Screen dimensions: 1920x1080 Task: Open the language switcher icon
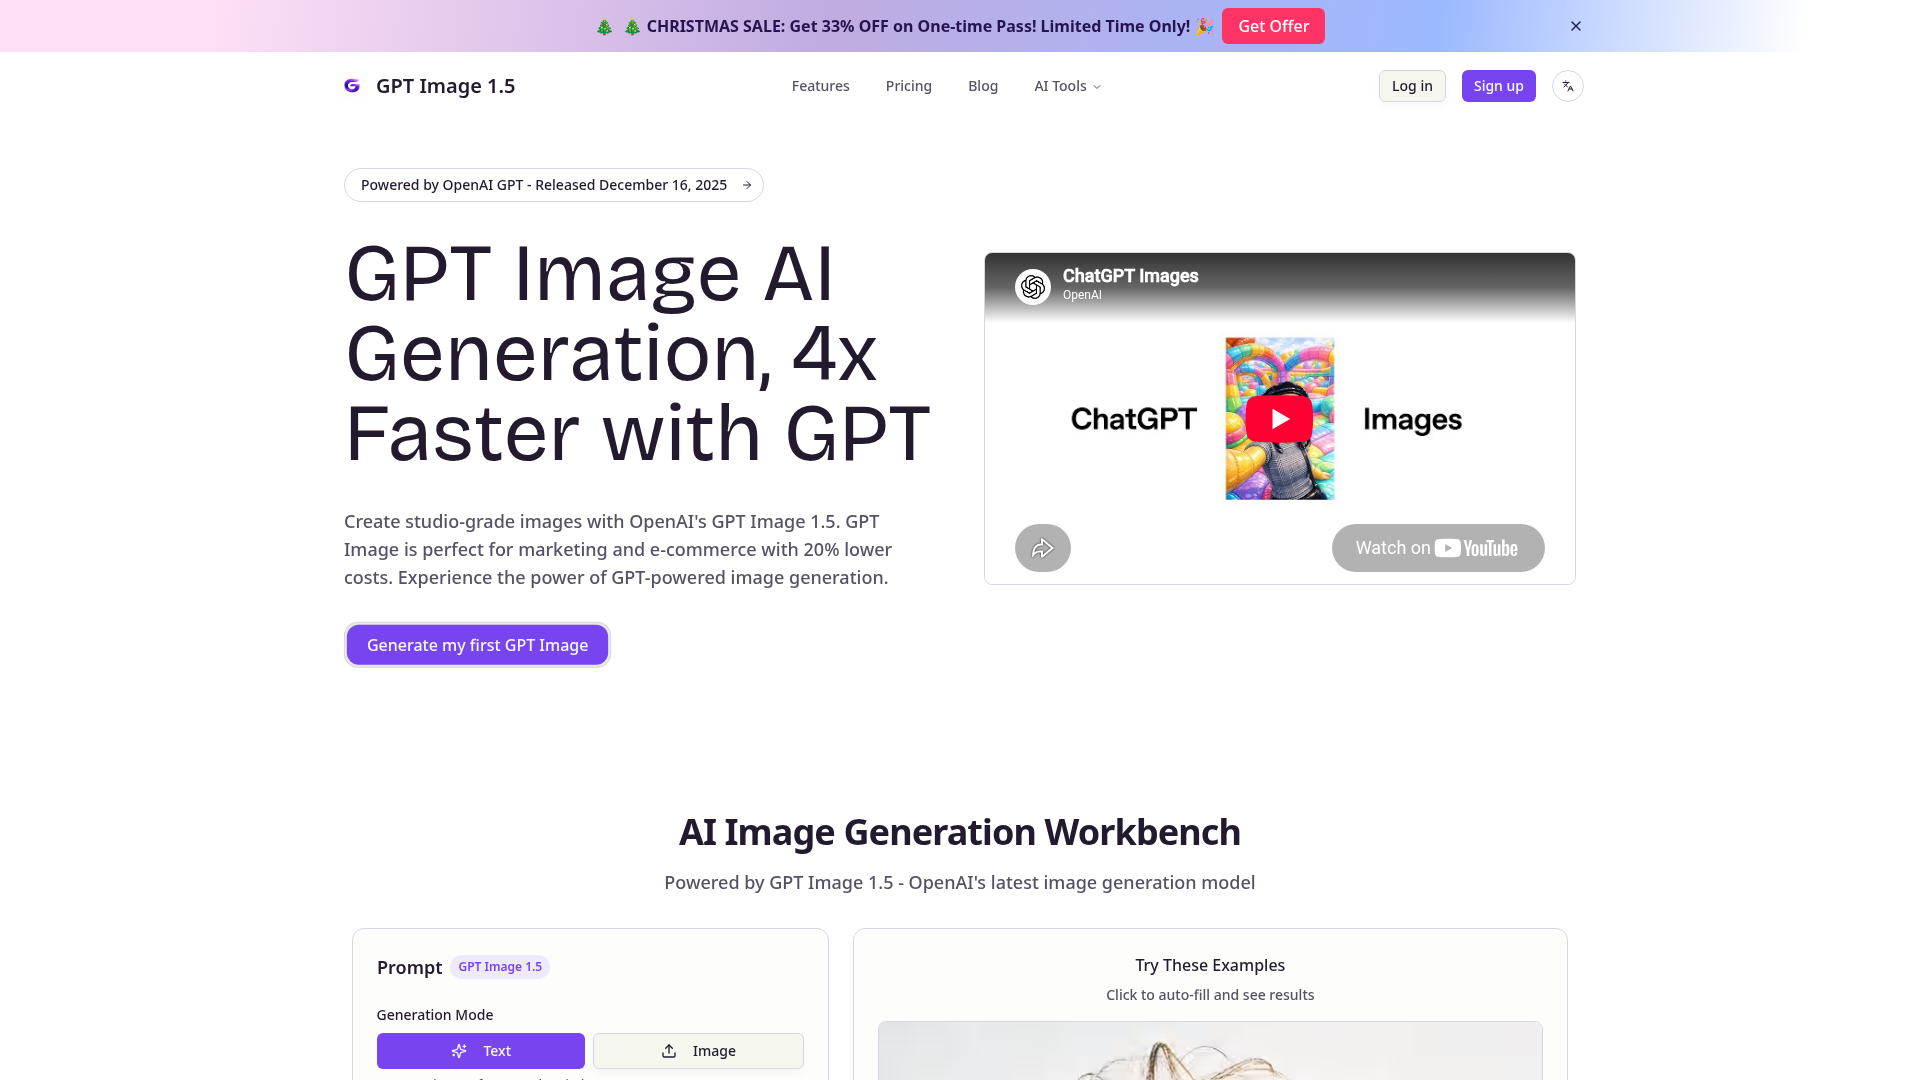[1567, 86]
